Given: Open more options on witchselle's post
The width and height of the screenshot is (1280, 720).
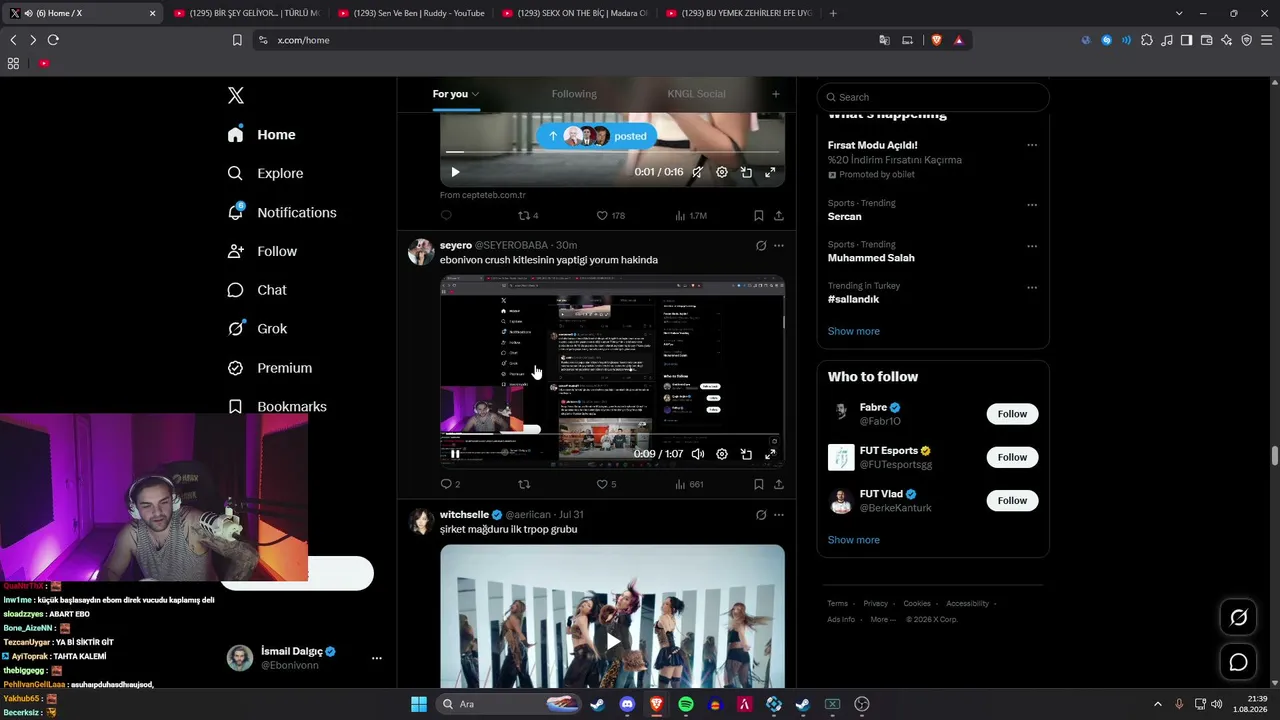Looking at the screenshot, I should coord(779,515).
